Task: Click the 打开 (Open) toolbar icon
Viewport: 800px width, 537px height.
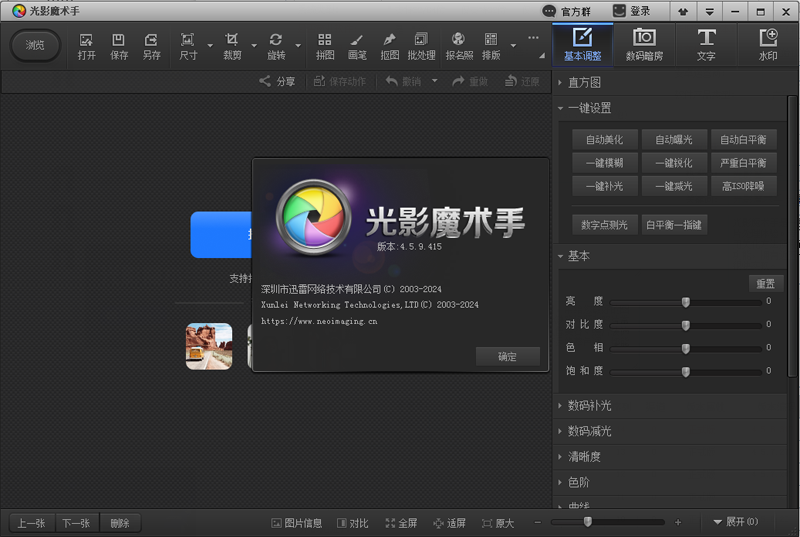Action: coord(86,45)
